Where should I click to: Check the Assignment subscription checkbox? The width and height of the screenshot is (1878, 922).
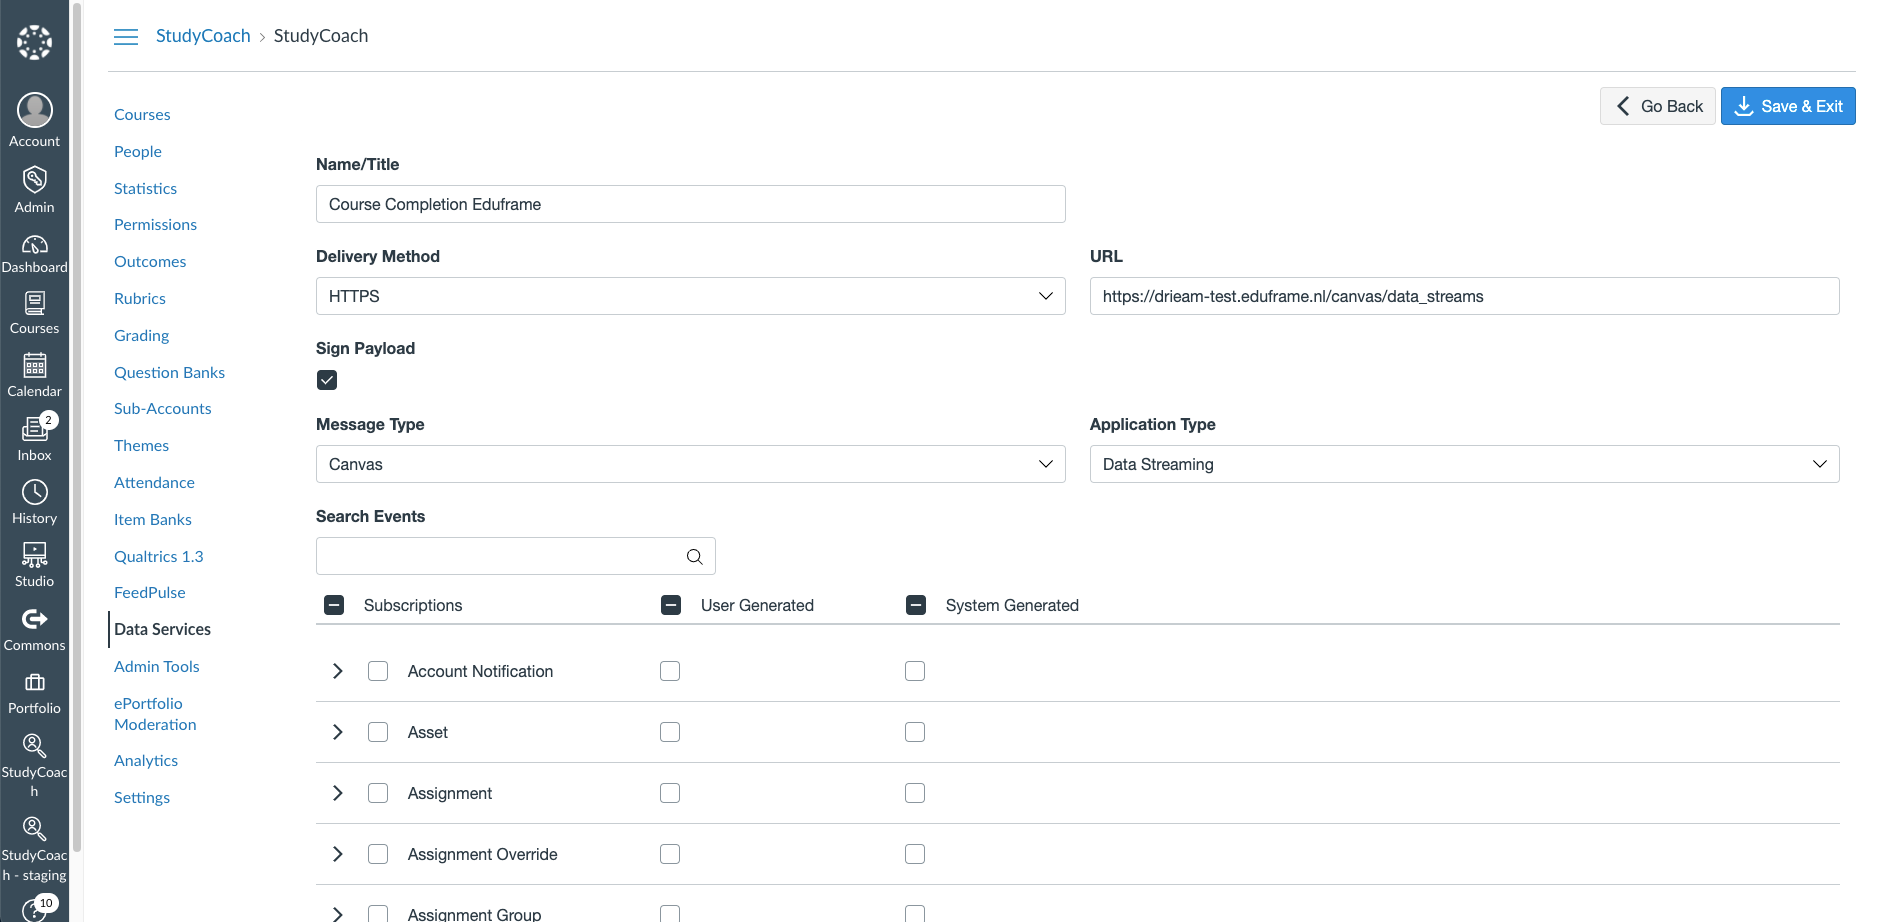[x=378, y=793]
